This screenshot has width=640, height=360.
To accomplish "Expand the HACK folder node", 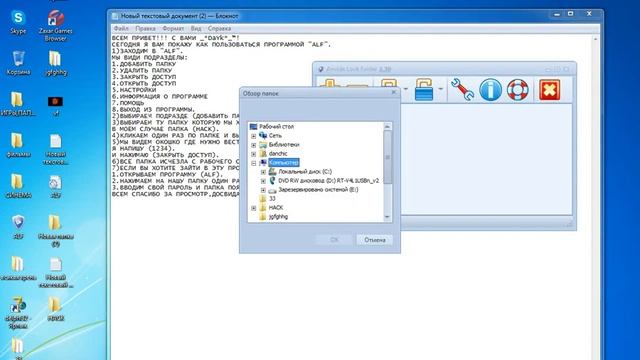I will point(253,208).
